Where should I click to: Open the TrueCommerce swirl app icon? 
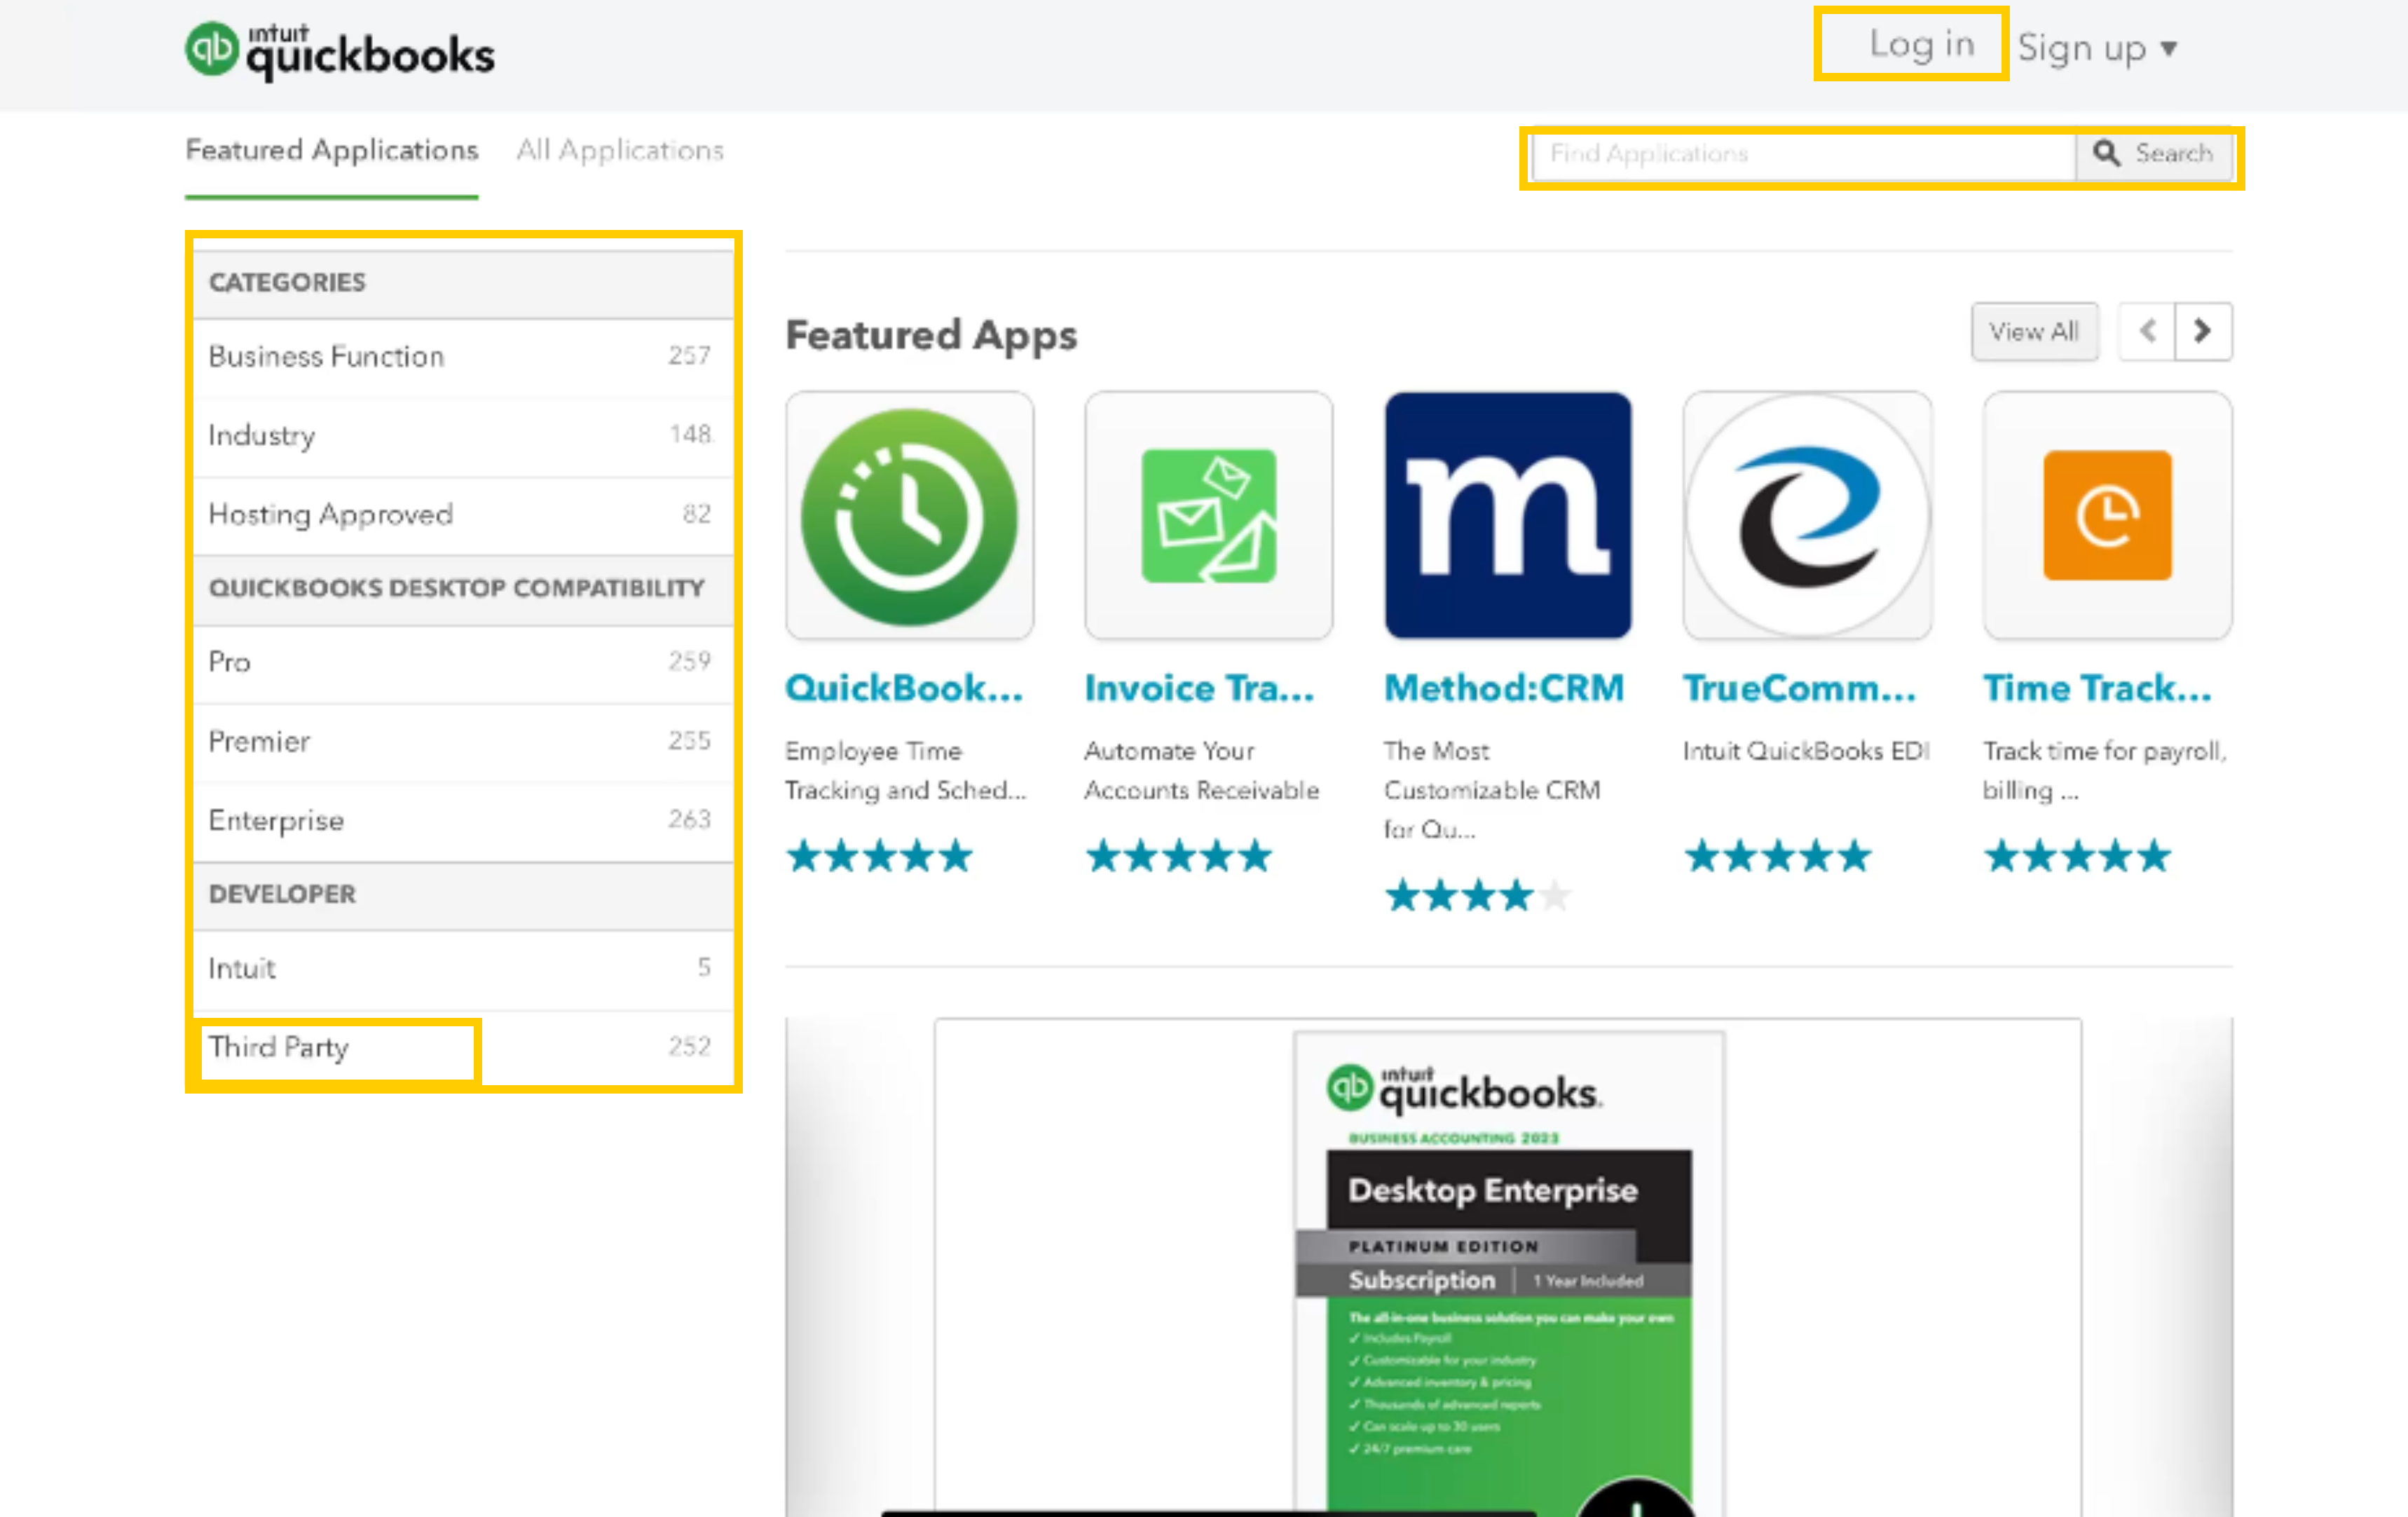pos(1807,515)
